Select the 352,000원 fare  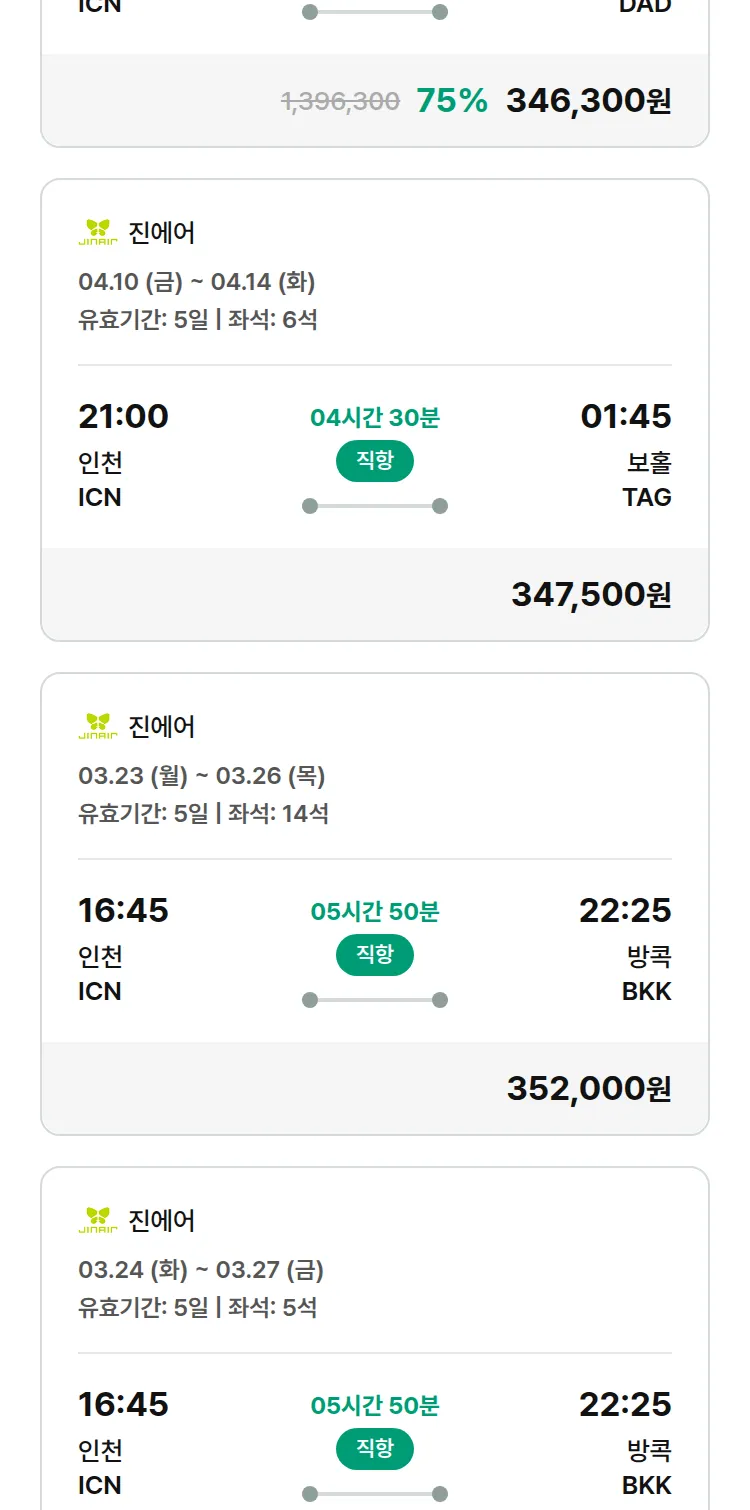tap(589, 1088)
